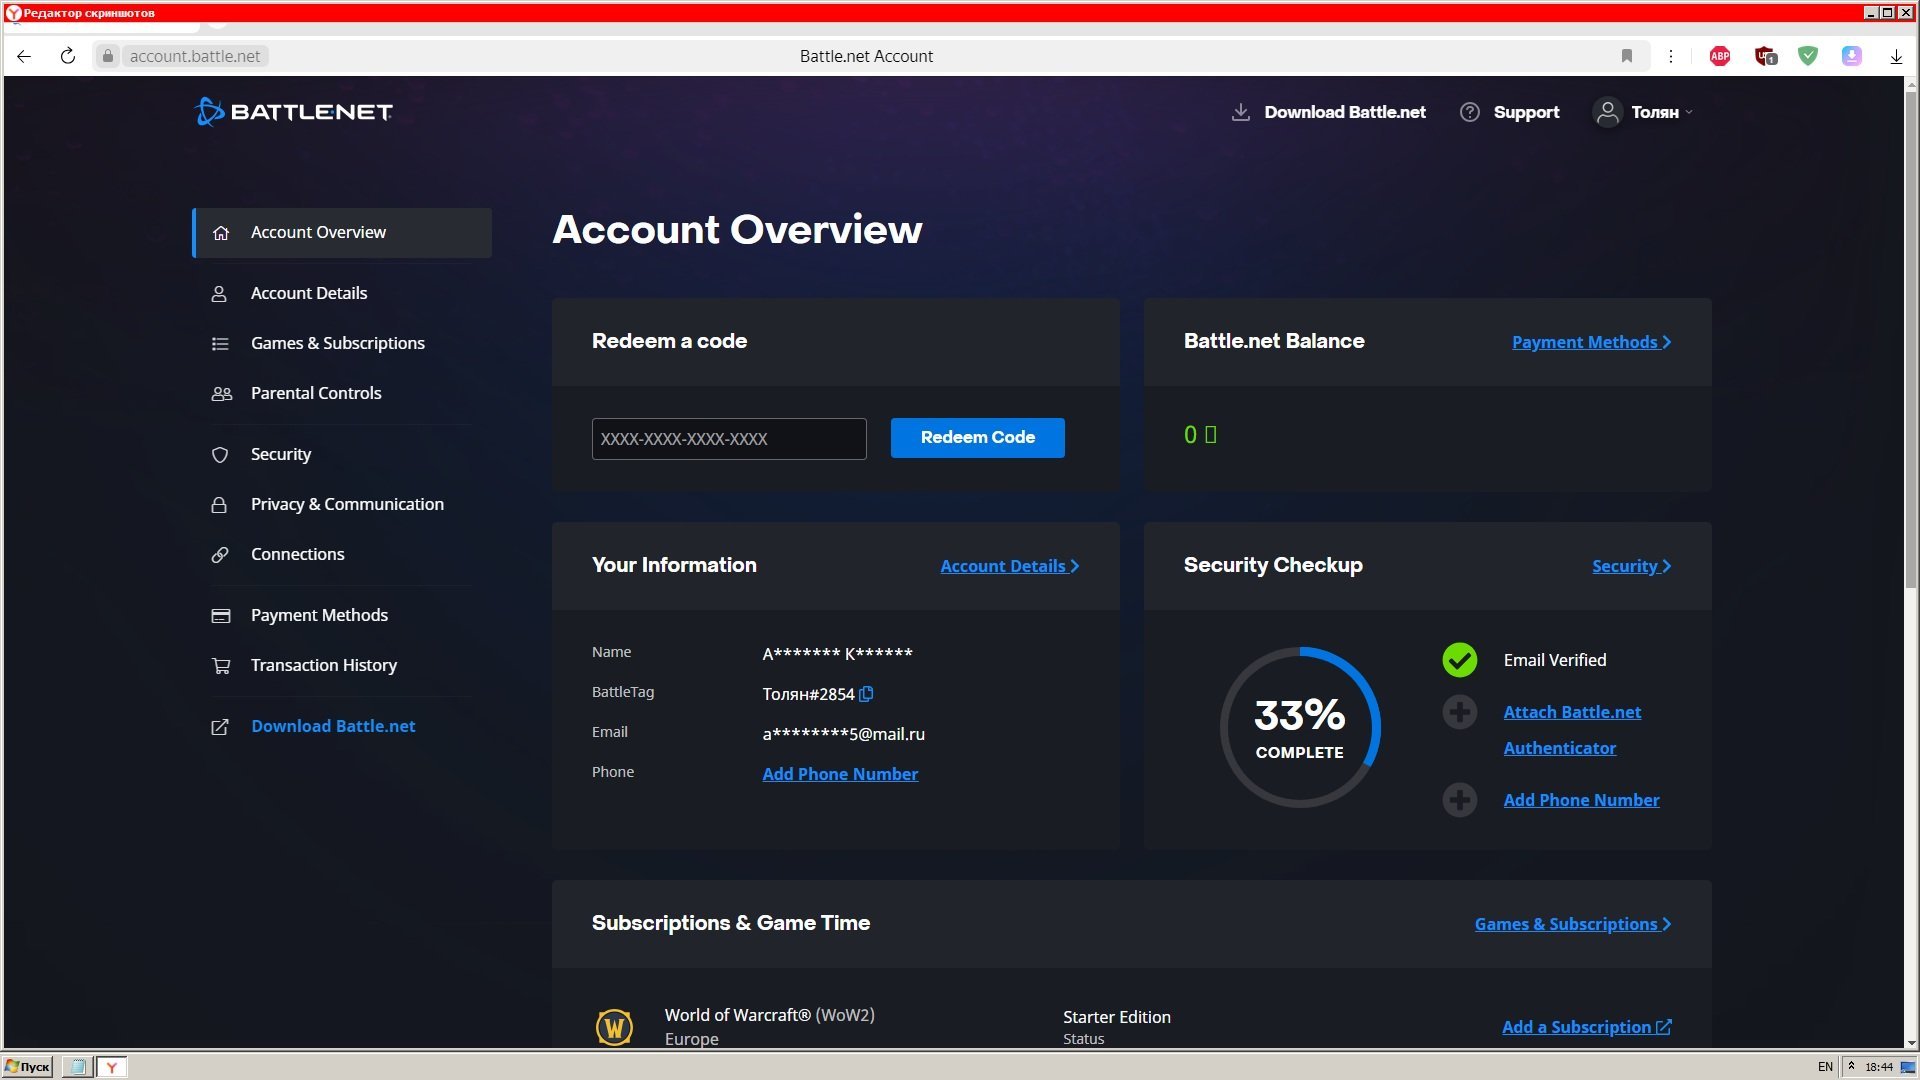1920x1080 pixels.
Task: Bookmark page using bookmark icon
Action: tap(1627, 56)
